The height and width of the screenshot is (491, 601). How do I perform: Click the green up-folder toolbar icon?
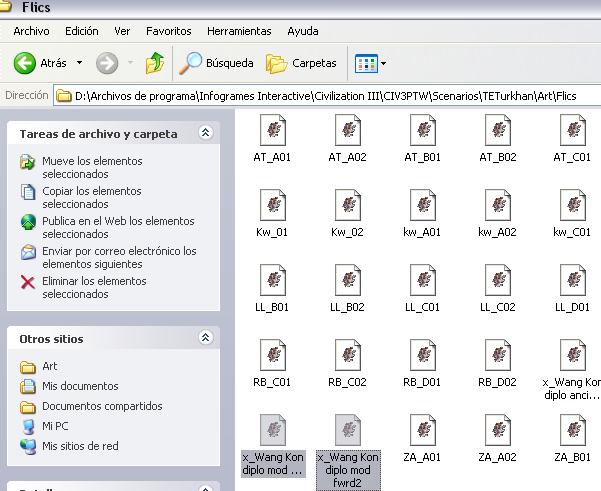coord(155,63)
